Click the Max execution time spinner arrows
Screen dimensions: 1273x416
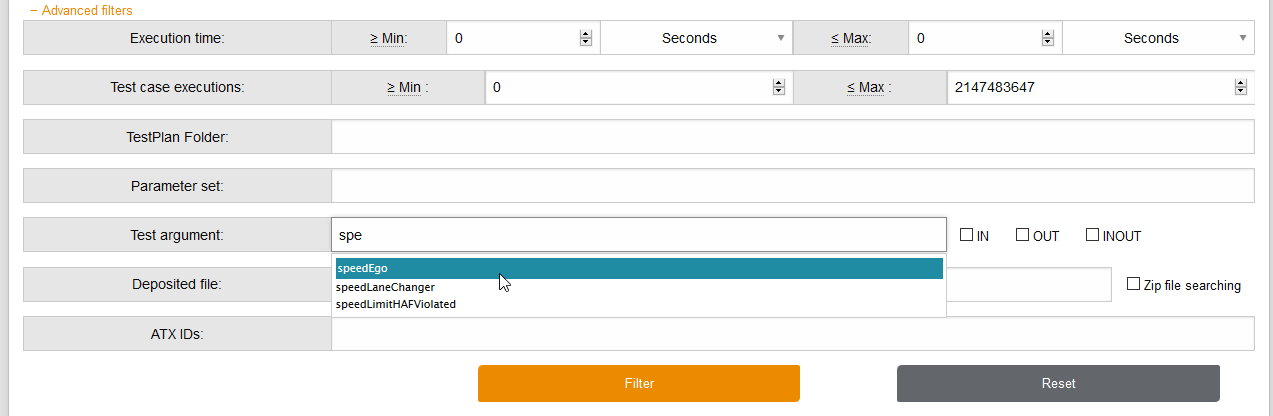point(1048,38)
